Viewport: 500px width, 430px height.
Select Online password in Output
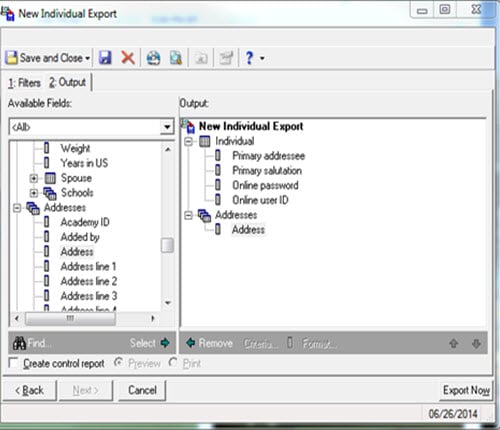tap(265, 185)
